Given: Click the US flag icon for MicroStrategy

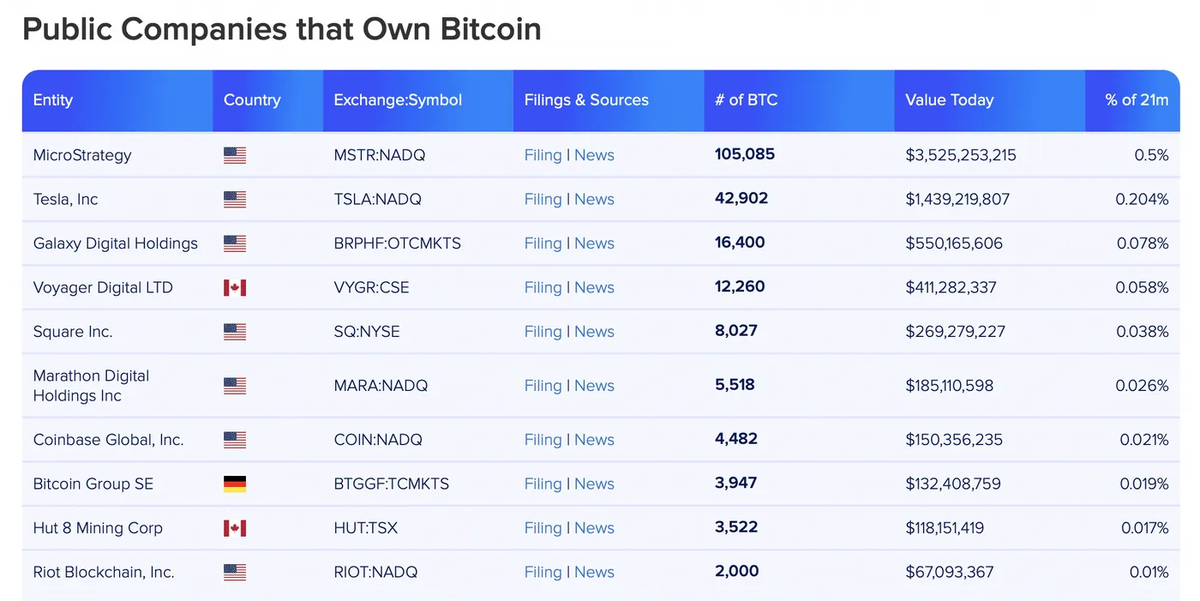Looking at the screenshot, I should [234, 155].
